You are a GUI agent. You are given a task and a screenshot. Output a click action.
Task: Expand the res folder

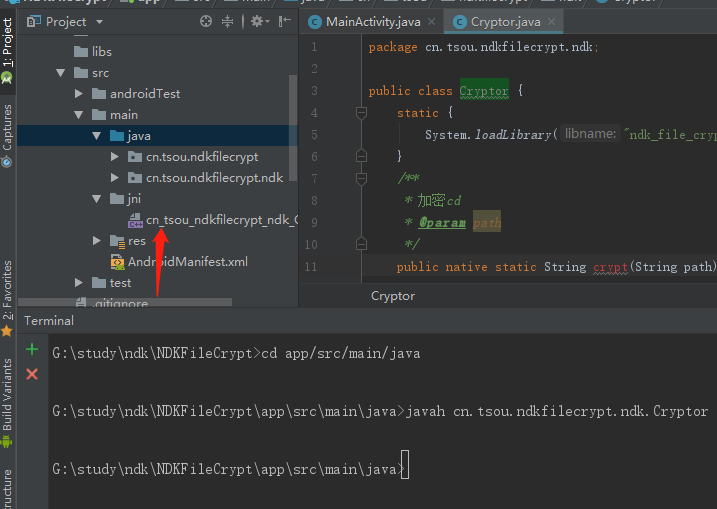coord(96,241)
